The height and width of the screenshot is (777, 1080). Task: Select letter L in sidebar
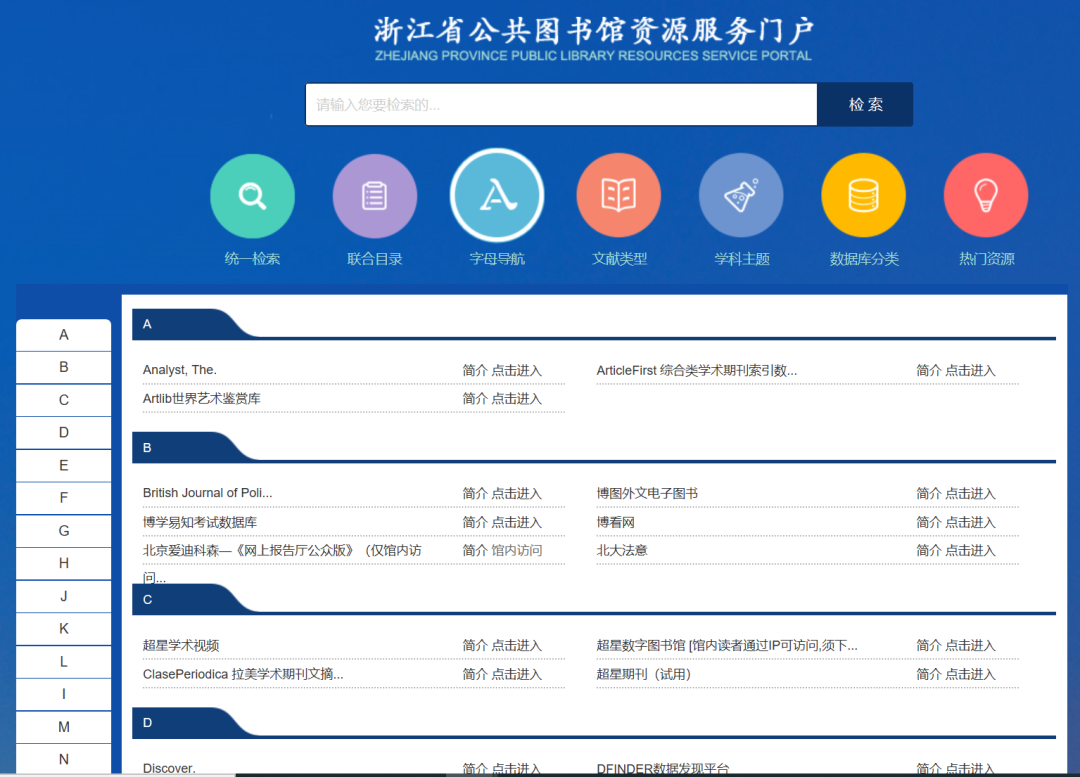[x=63, y=662]
